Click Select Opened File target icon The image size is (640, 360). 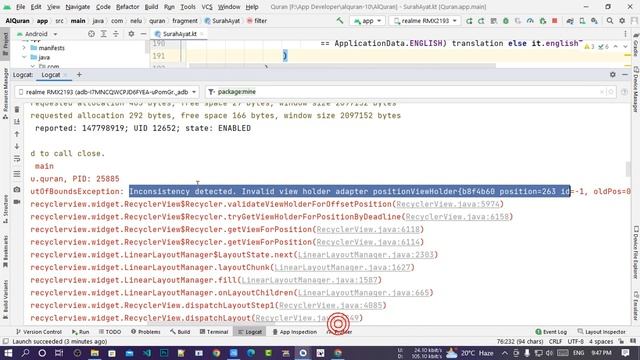point(91,34)
